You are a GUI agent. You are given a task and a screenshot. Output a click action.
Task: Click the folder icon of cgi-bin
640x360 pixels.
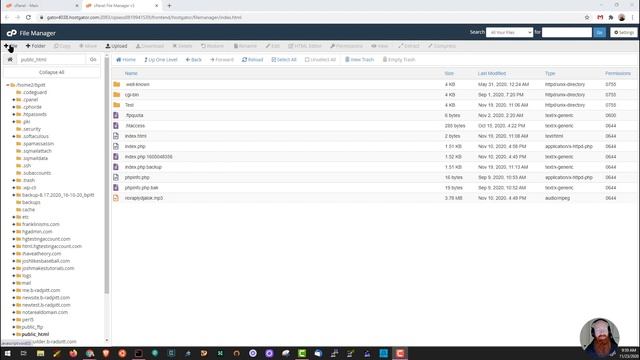pos(117,95)
